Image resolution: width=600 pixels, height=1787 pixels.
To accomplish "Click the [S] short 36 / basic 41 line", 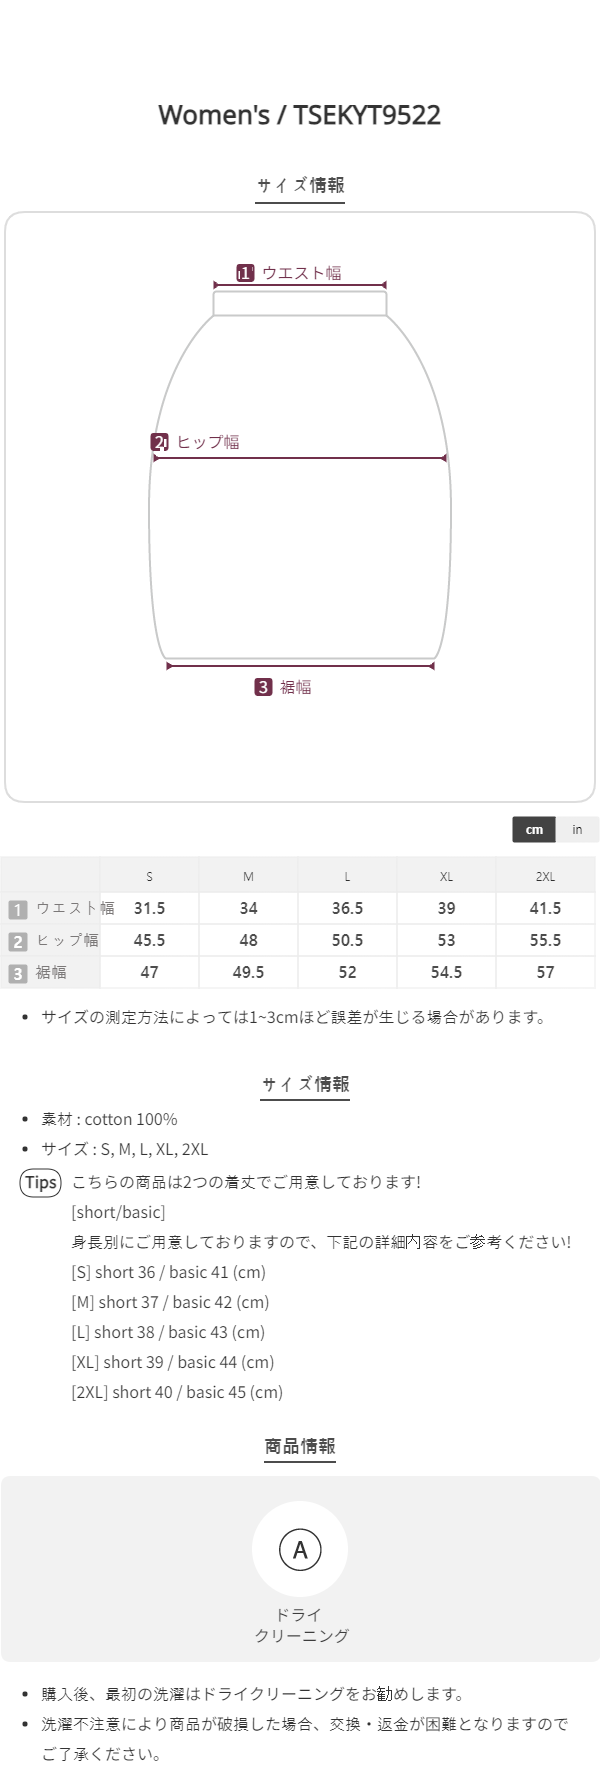I will coord(168,1272).
